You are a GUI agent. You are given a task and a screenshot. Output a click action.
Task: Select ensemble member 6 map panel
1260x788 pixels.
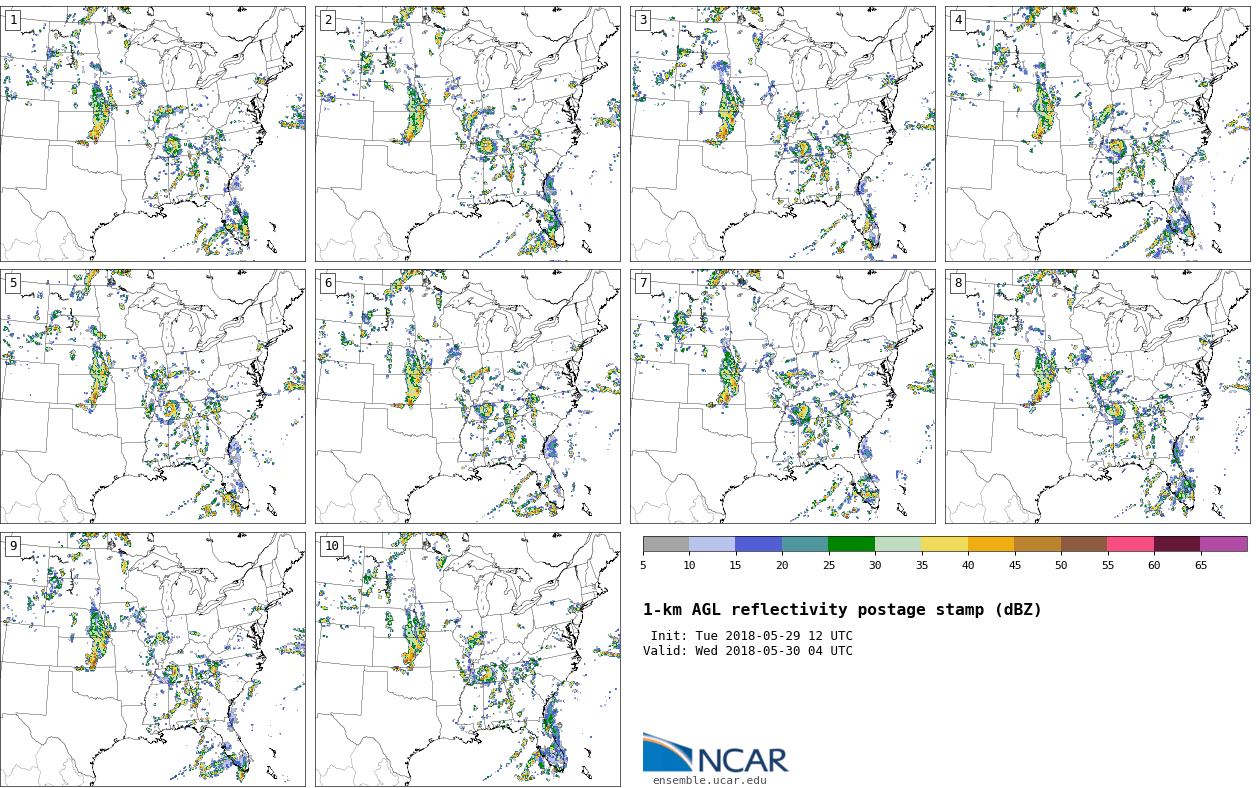coord(467,396)
